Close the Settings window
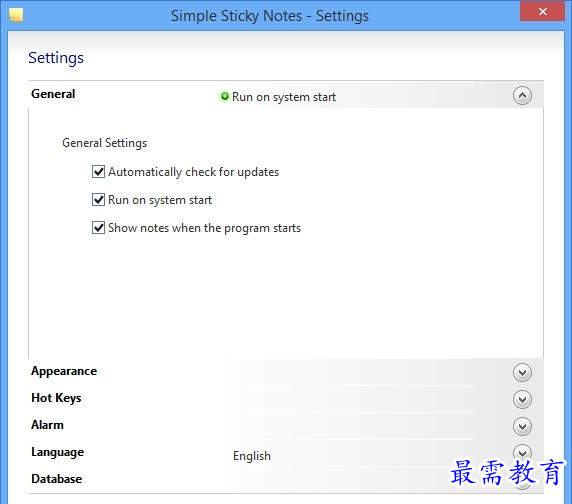The height and width of the screenshot is (504, 572). pyautogui.click(x=542, y=12)
